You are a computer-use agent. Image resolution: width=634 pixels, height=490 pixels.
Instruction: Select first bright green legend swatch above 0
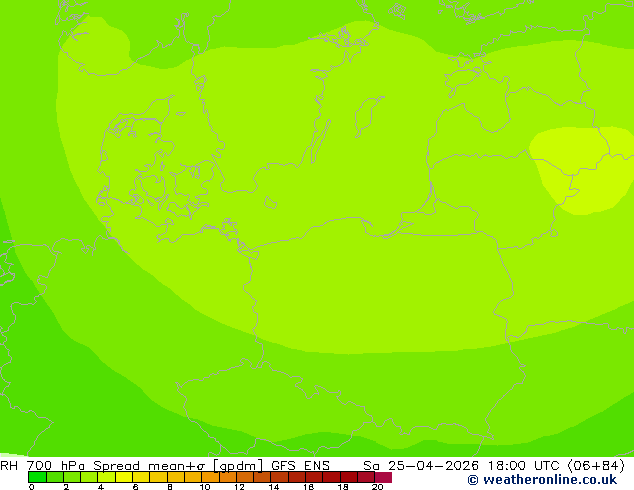(x=37, y=477)
